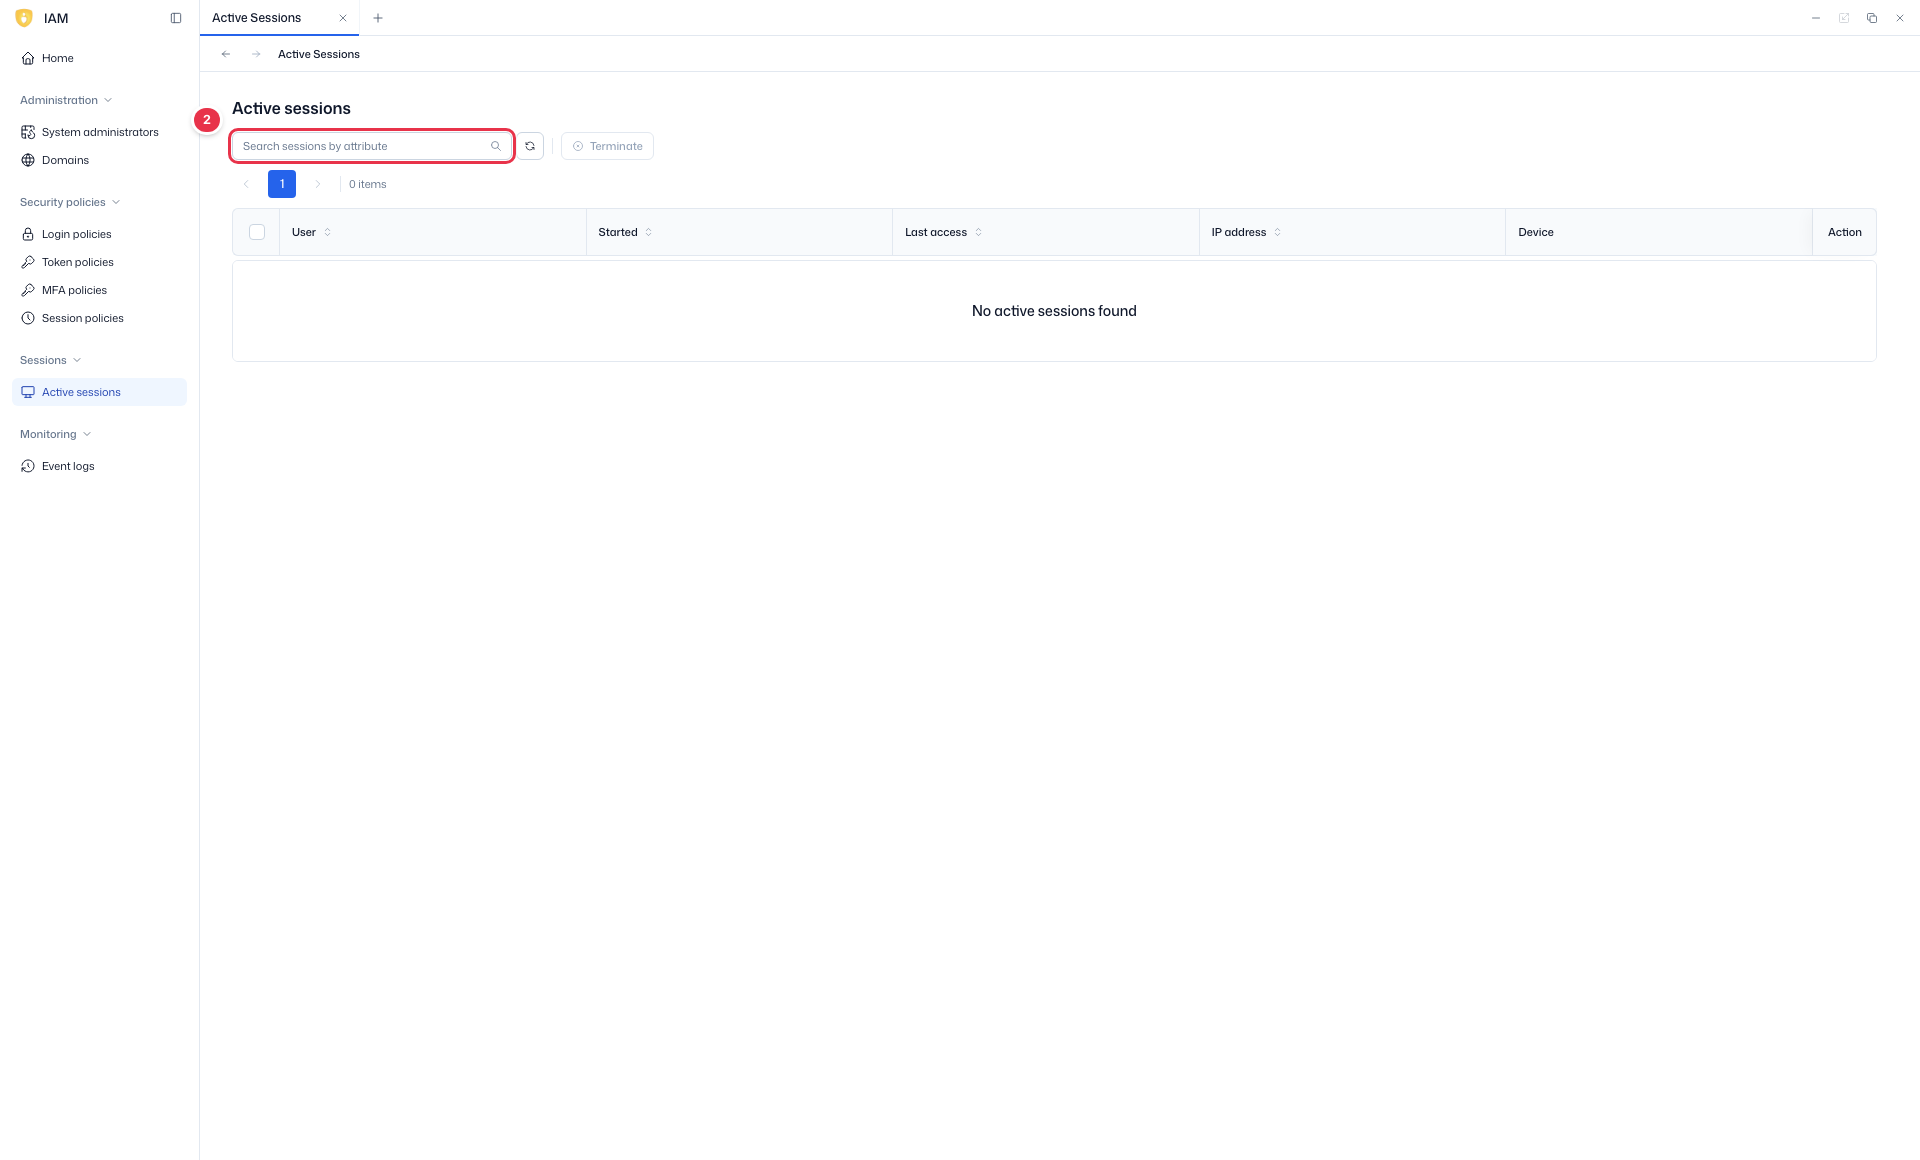Open Login policies lock icon
The height and width of the screenshot is (1160, 1920).
pos(28,234)
